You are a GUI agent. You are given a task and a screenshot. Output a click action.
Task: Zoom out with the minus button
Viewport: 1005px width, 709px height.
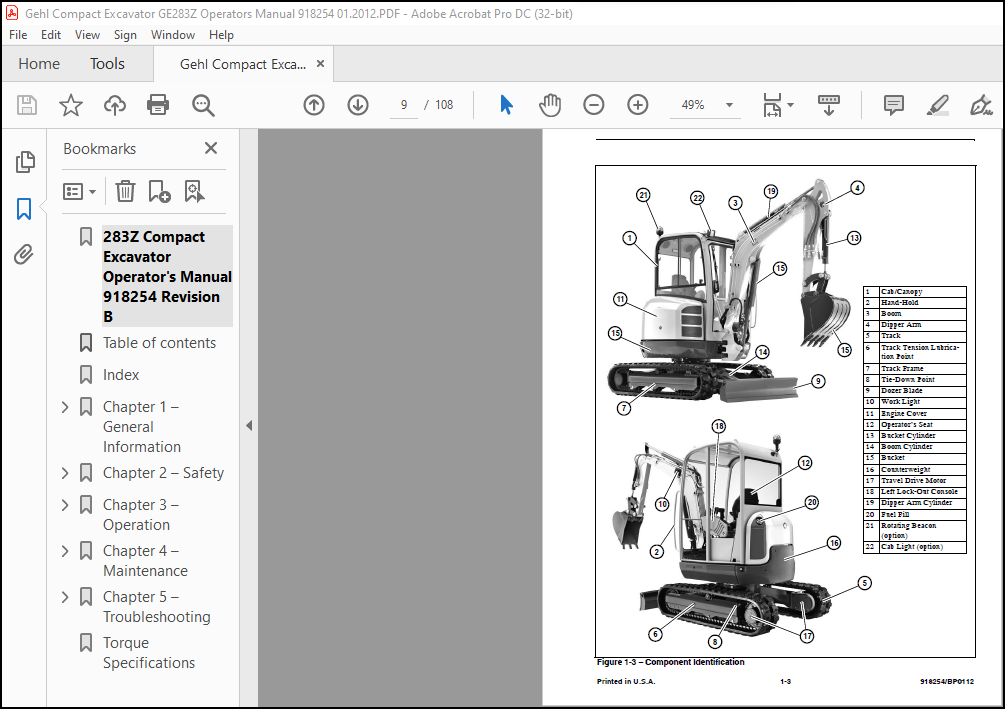coord(594,104)
